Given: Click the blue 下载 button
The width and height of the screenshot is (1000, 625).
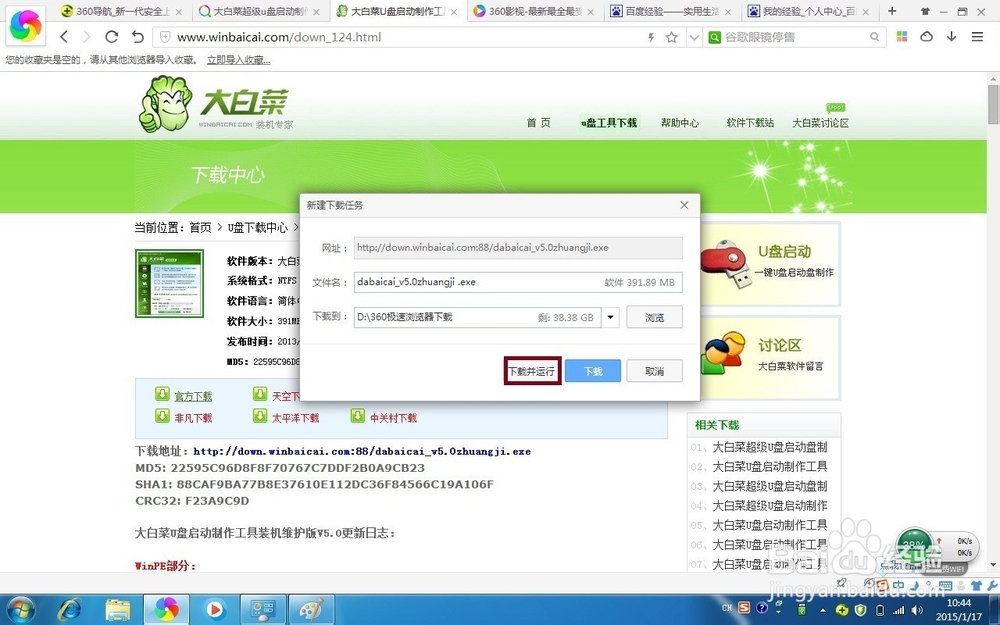Looking at the screenshot, I should click(593, 371).
